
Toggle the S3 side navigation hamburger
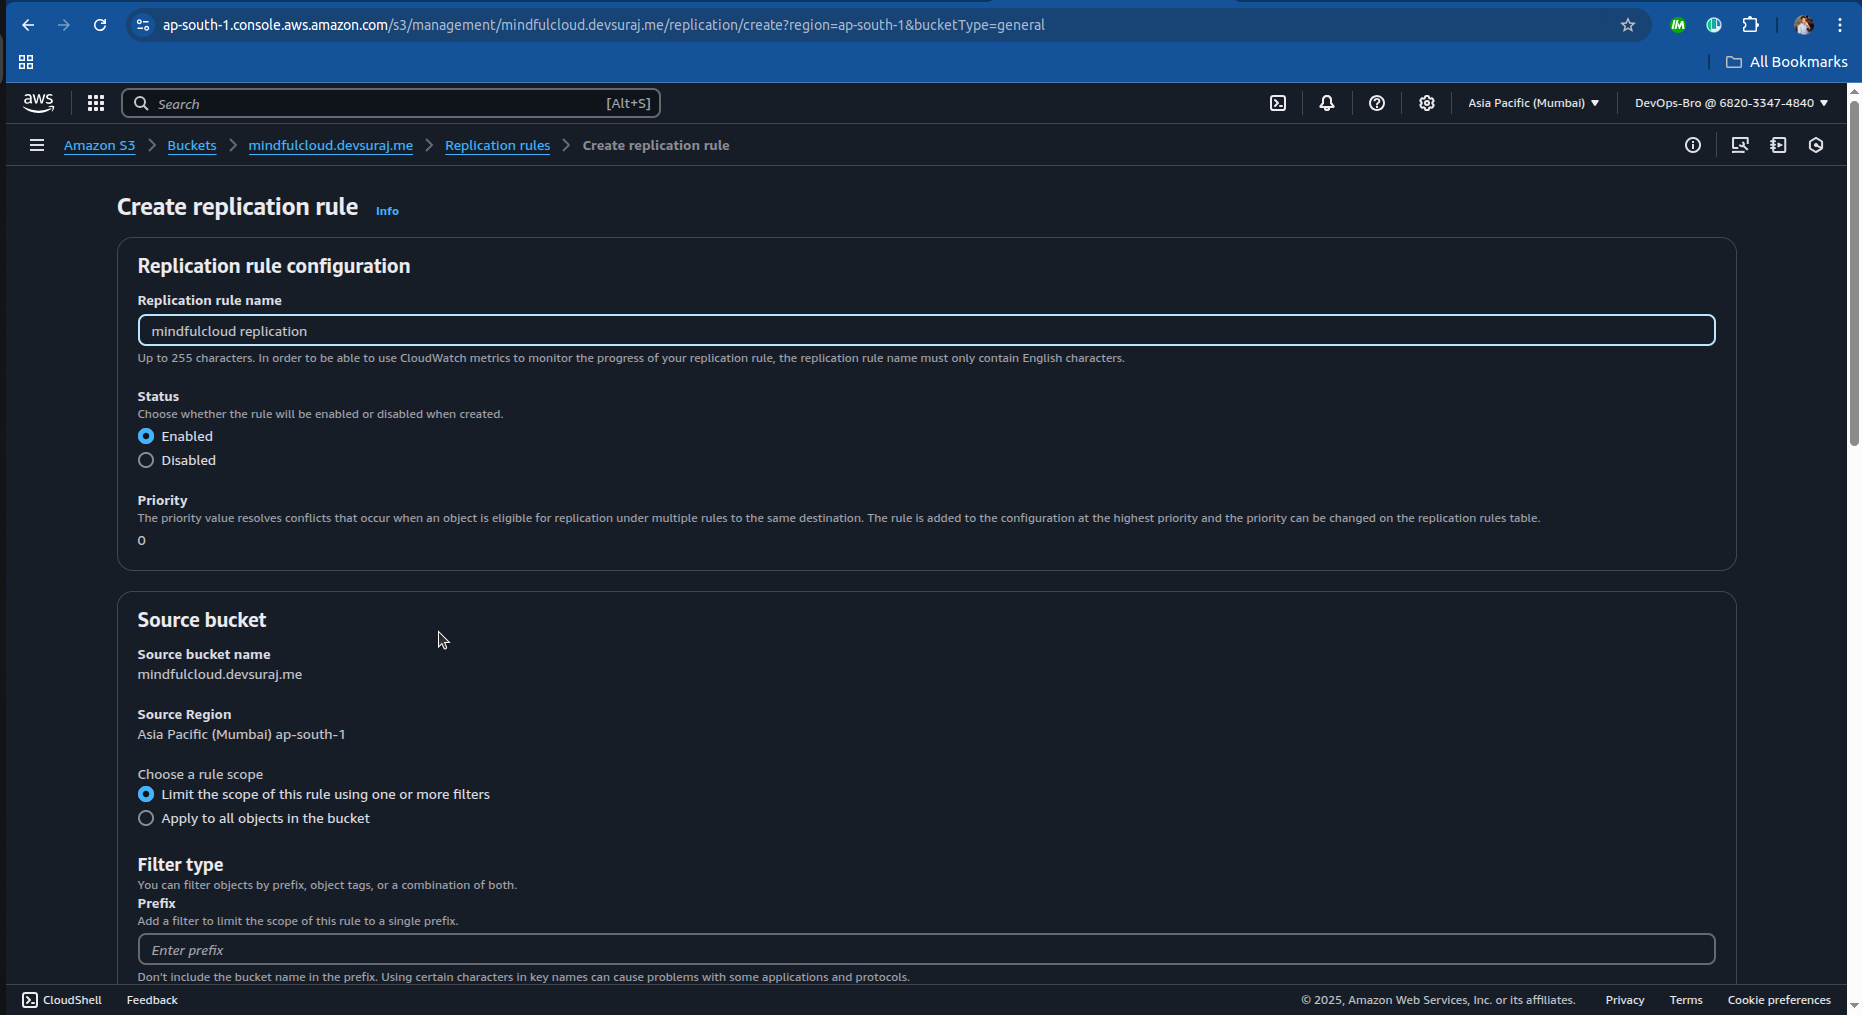tap(37, 145)
